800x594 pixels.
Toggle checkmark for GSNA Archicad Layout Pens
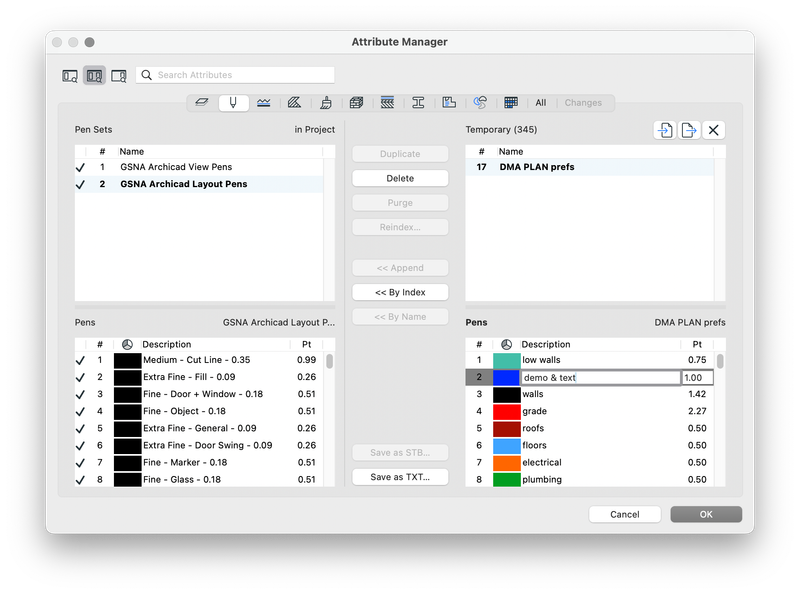coord(80,184)
